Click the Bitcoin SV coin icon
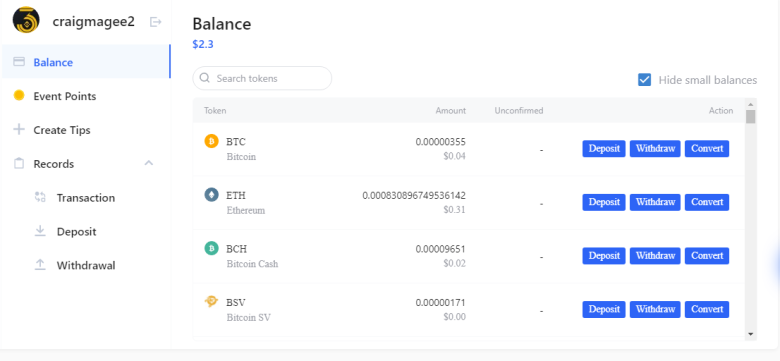 211,301
